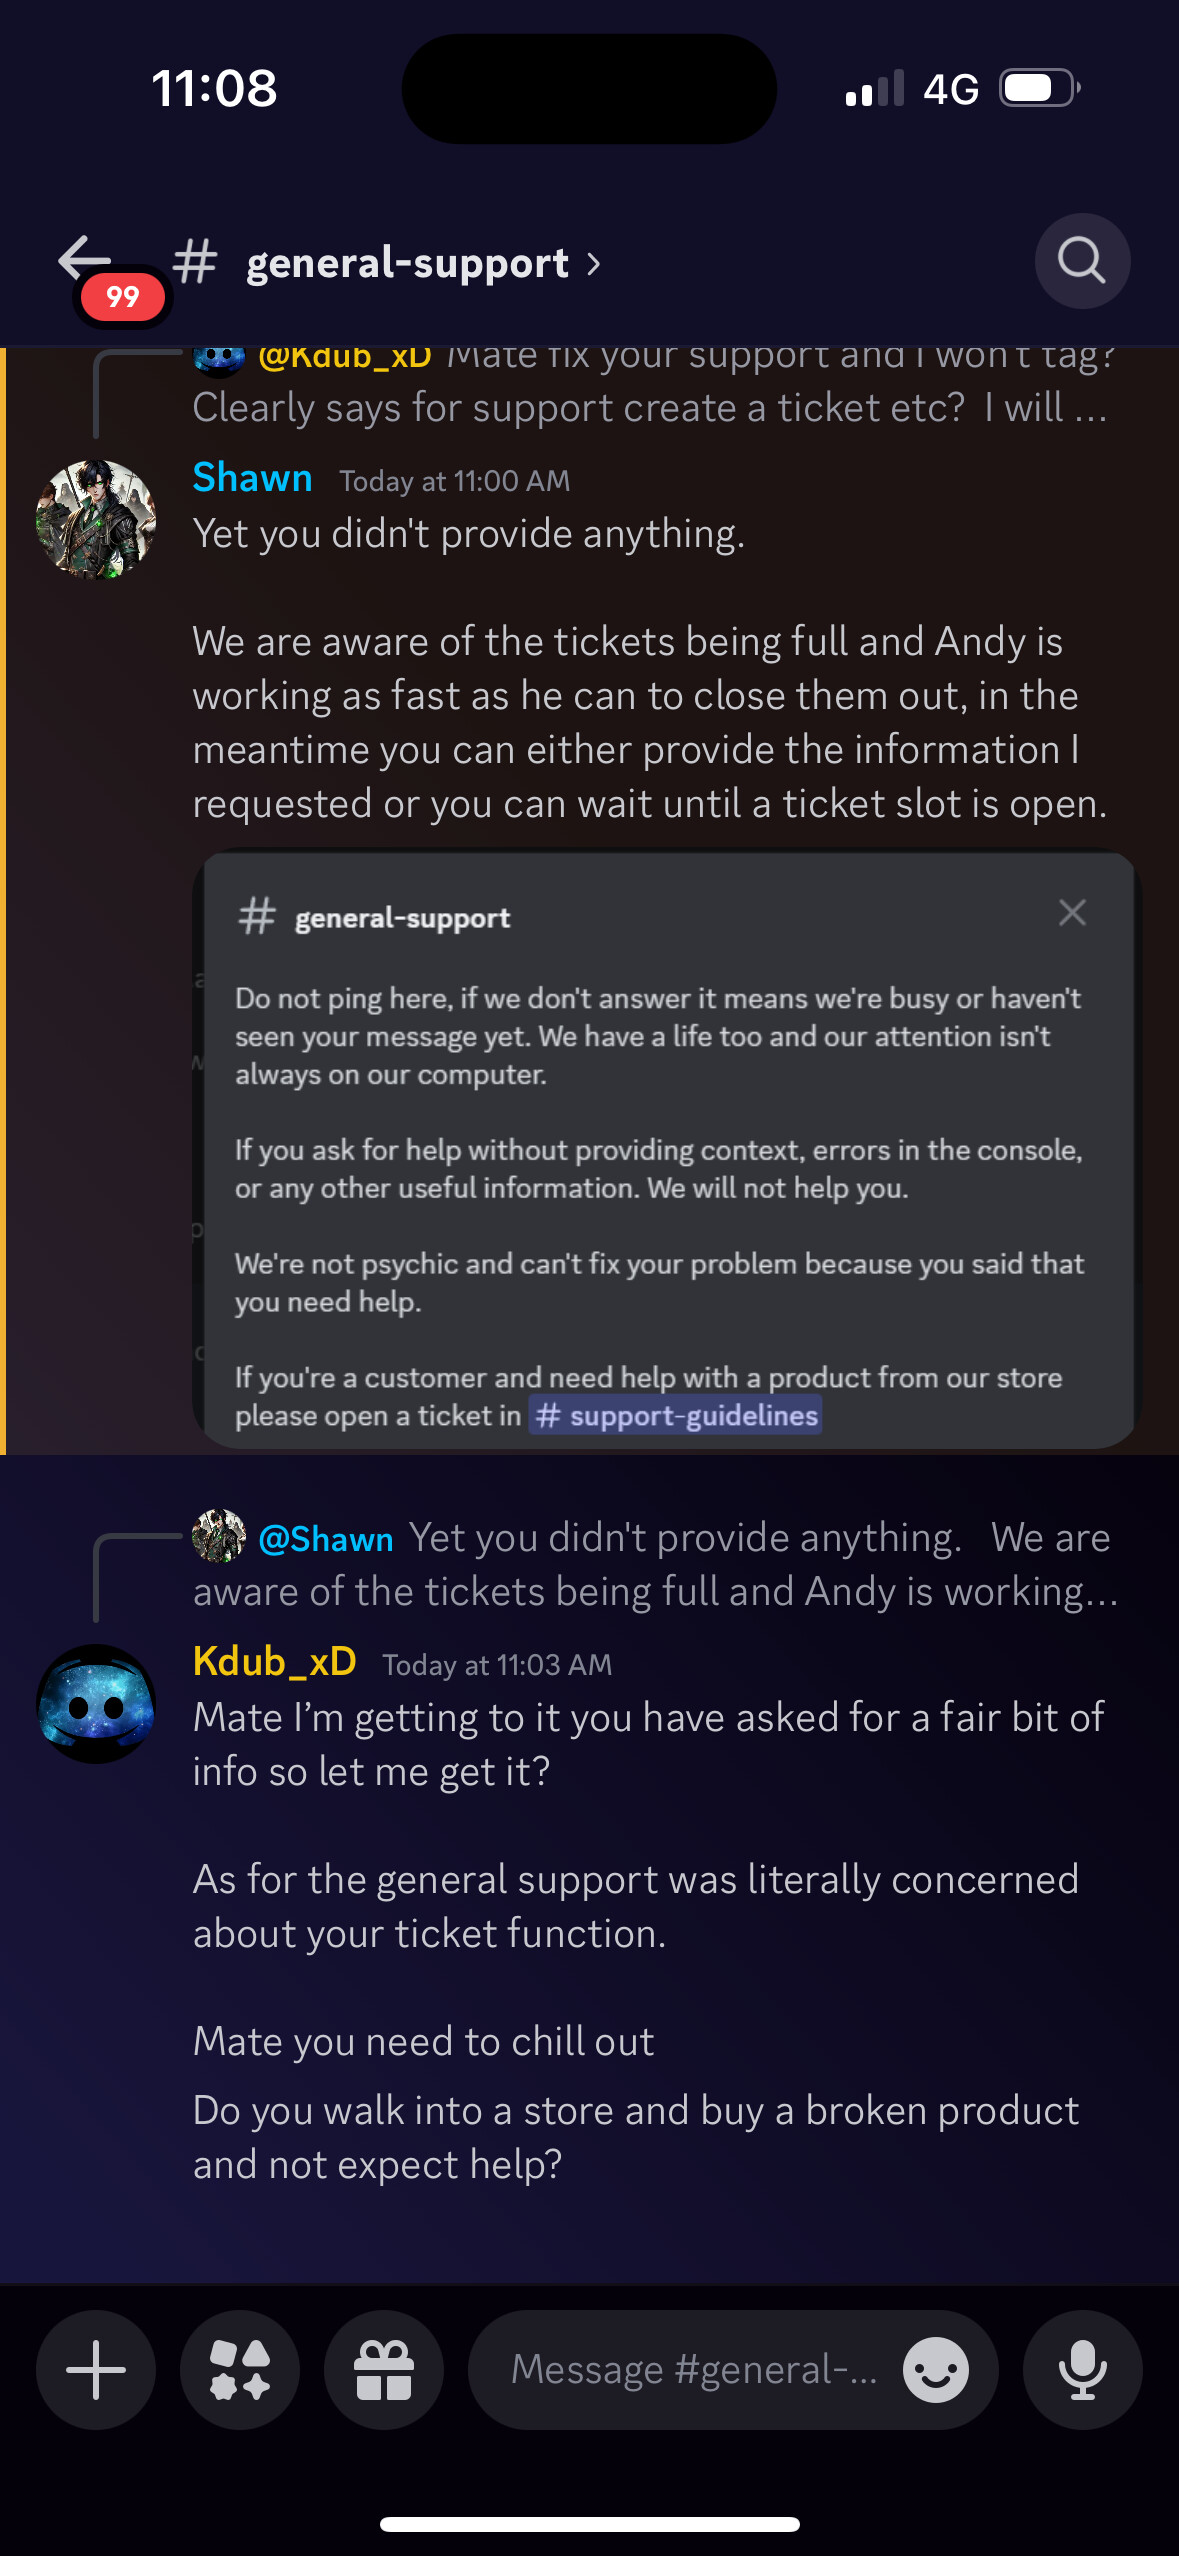Expand truncated reply preview to @Shawn
Image resolution: width=1179 pixels, height=2556 pixels.
(x=655, y=1564)
